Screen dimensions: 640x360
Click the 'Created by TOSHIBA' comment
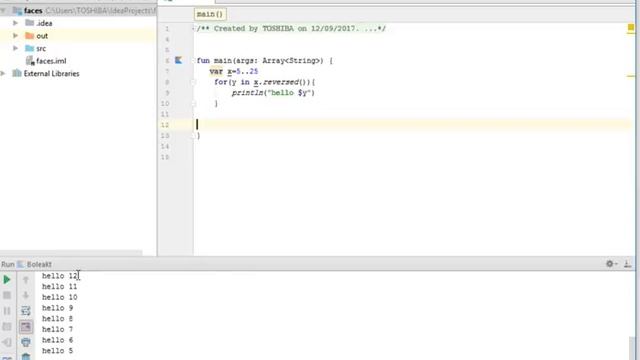point(291,29)
